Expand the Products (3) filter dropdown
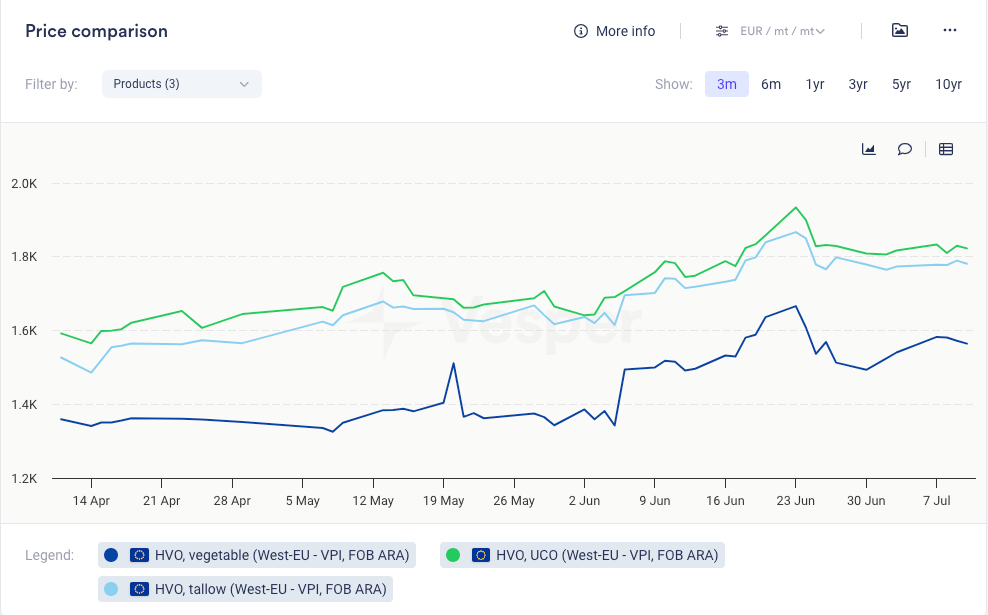Viewport: 988px width, 615px height. click(182, 84)
